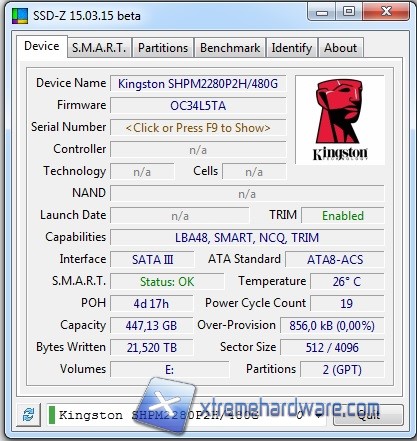Click the SSD-Z application icon in title bar
This screenshot has height=441, width=417.
pos(20,16)
